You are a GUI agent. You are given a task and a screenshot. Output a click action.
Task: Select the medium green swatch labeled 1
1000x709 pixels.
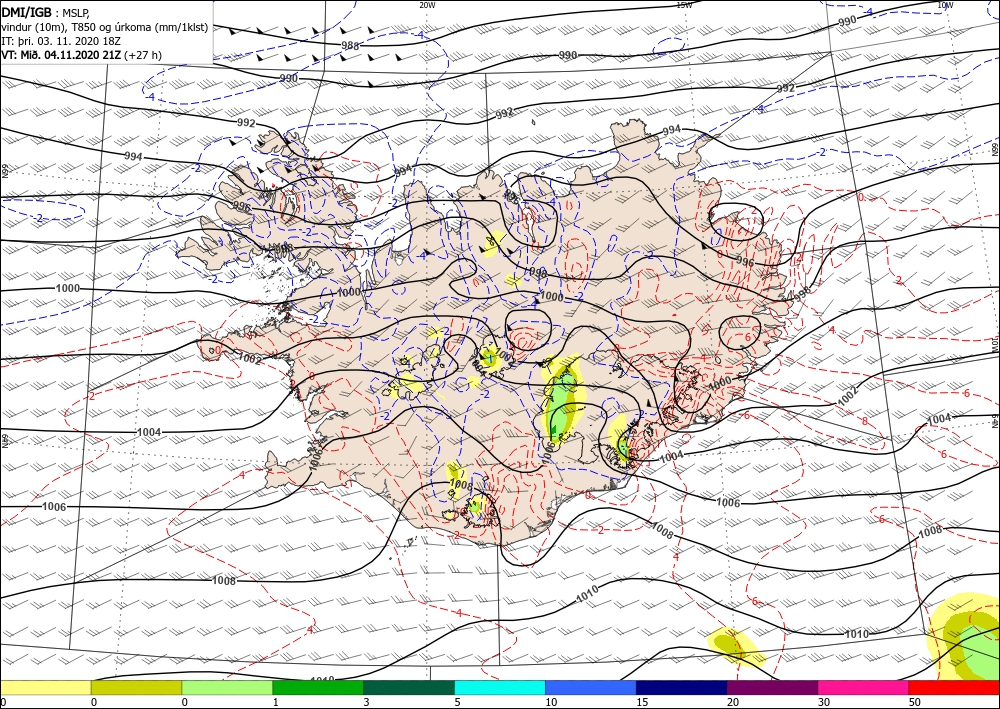tap(318, 687)
